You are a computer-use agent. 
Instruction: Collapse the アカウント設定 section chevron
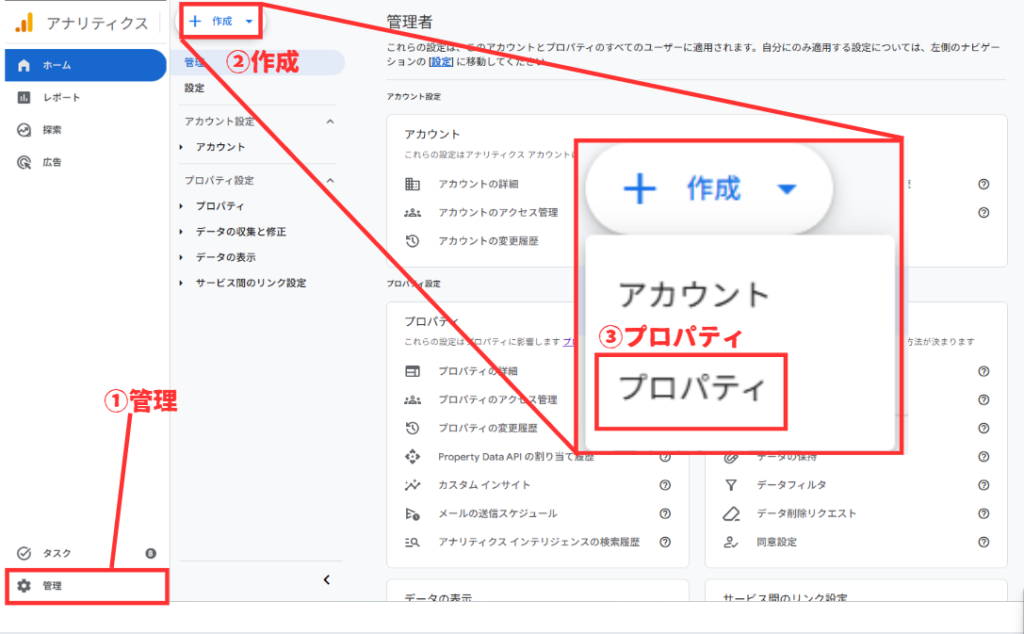330,121
